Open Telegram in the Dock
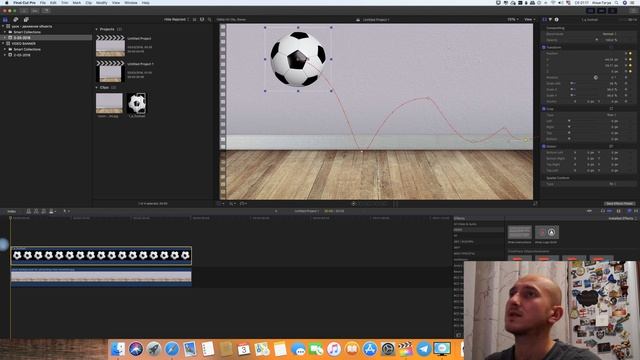 pyautogui.click(x=424, y=349)
